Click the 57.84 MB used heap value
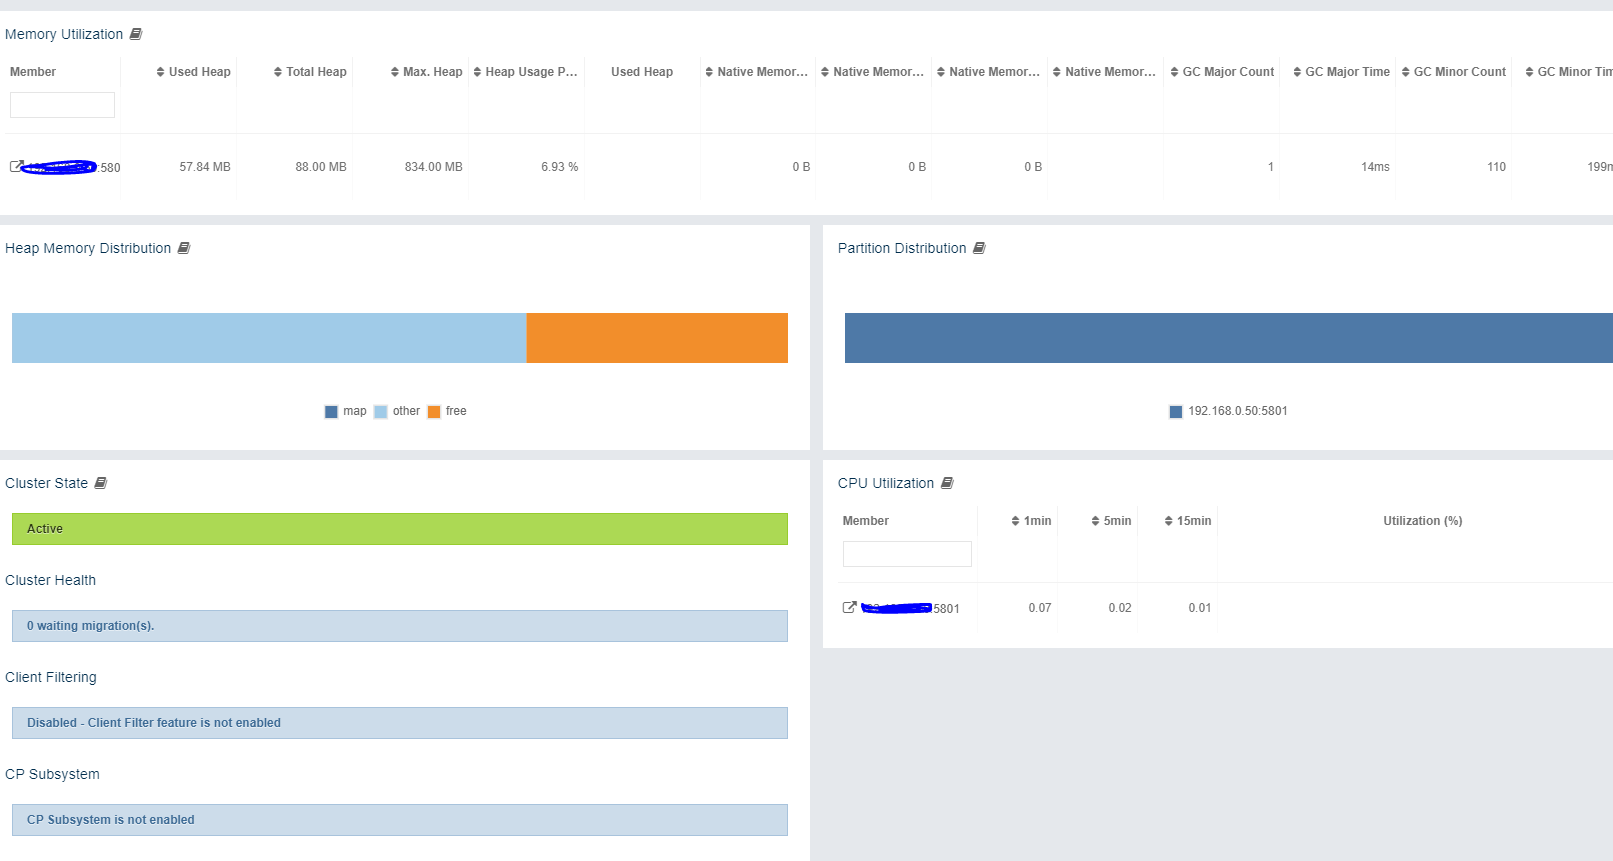The image size is (1613, 861). tap(205, 167)
